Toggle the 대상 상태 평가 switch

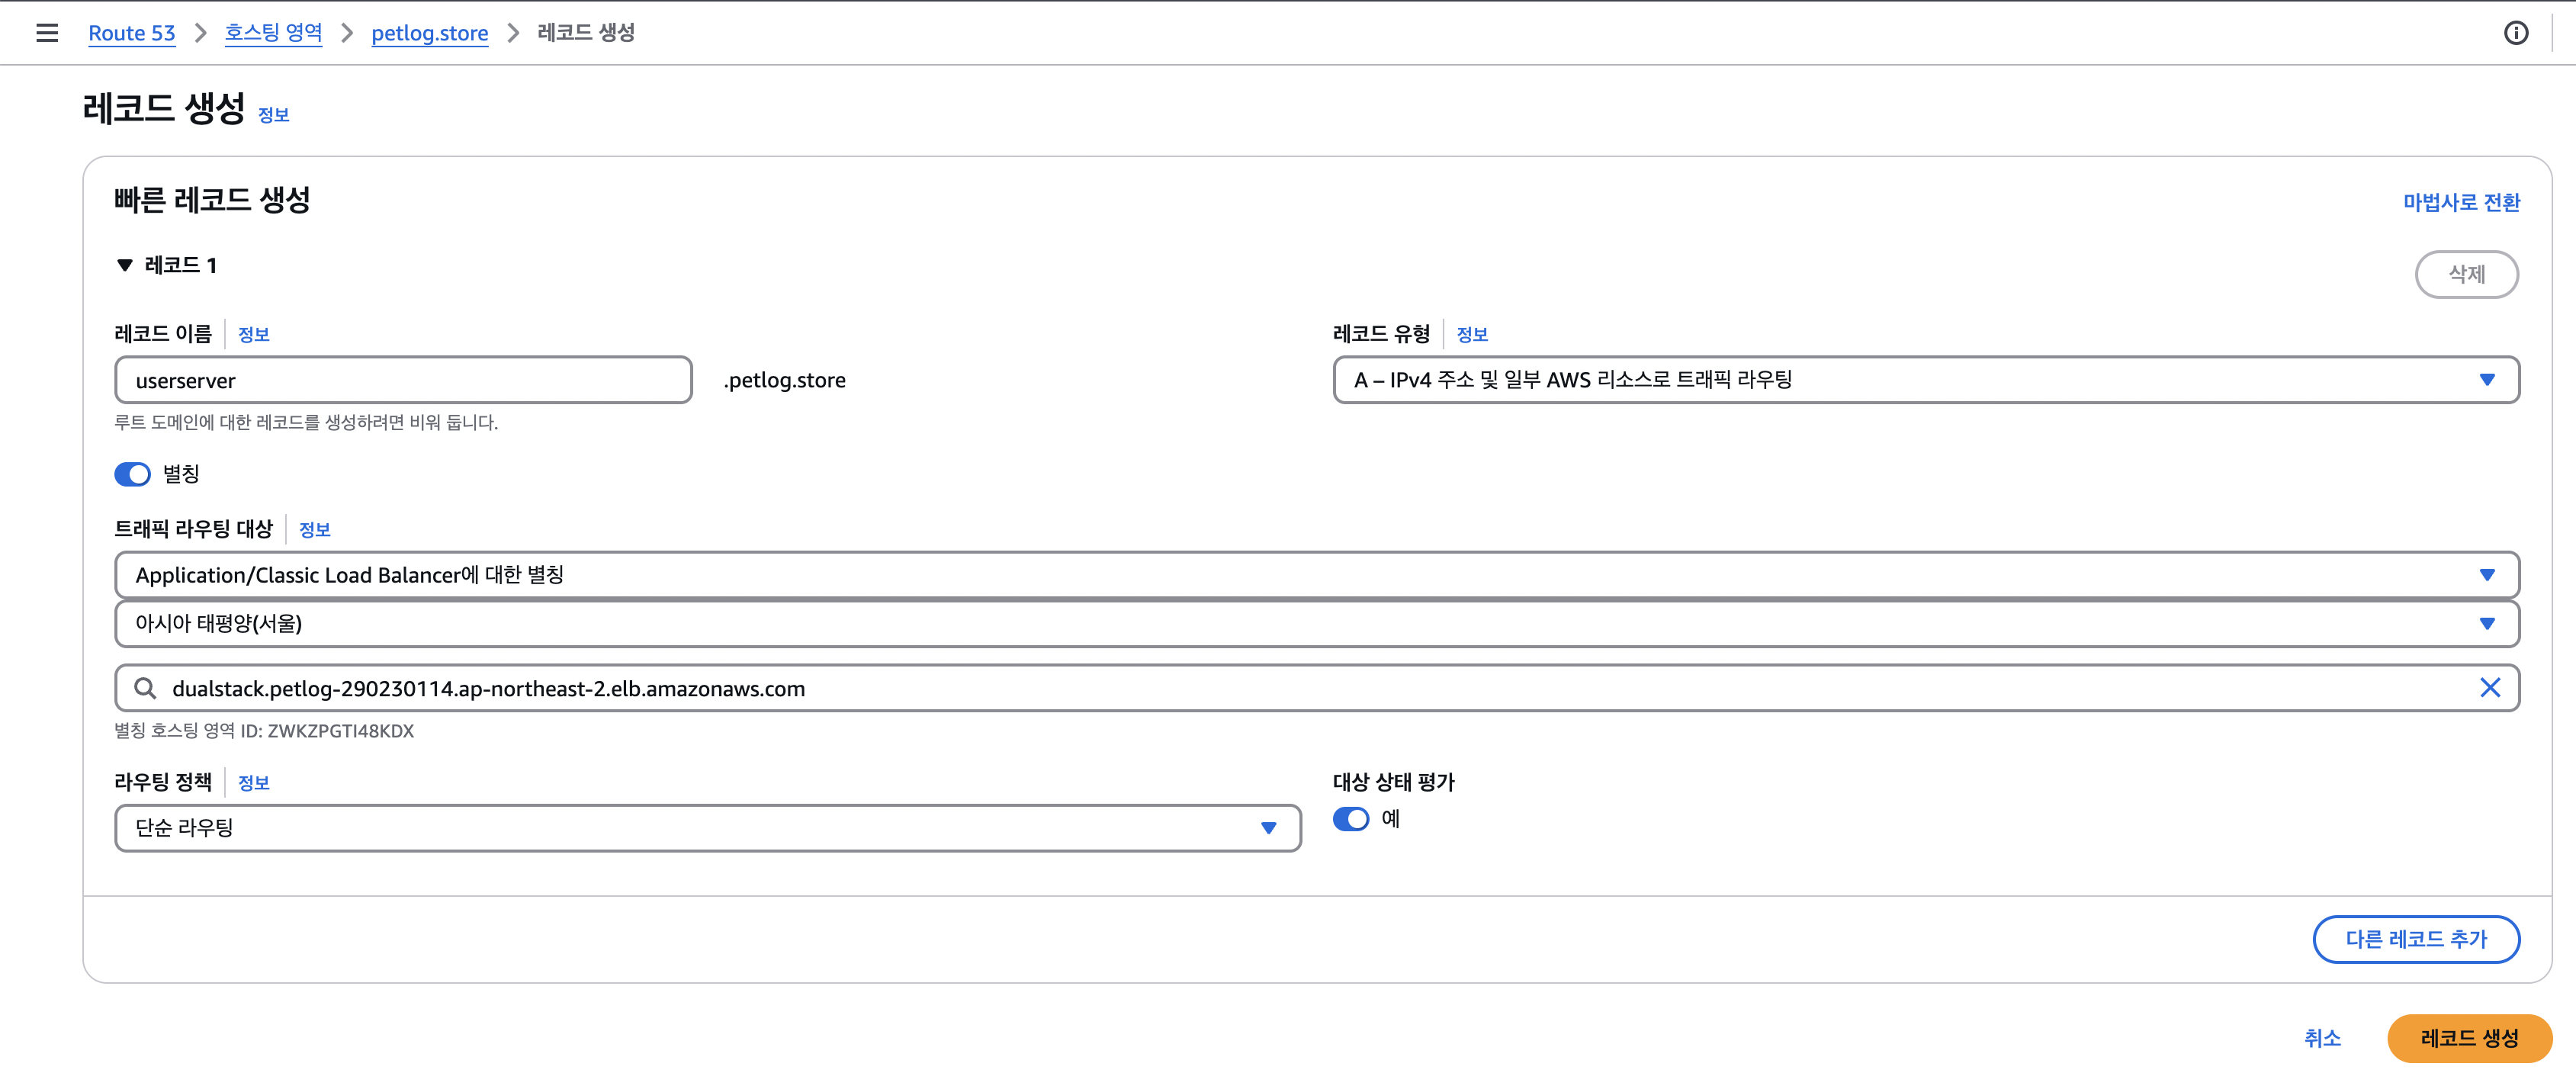click(x=1351, y=819)
